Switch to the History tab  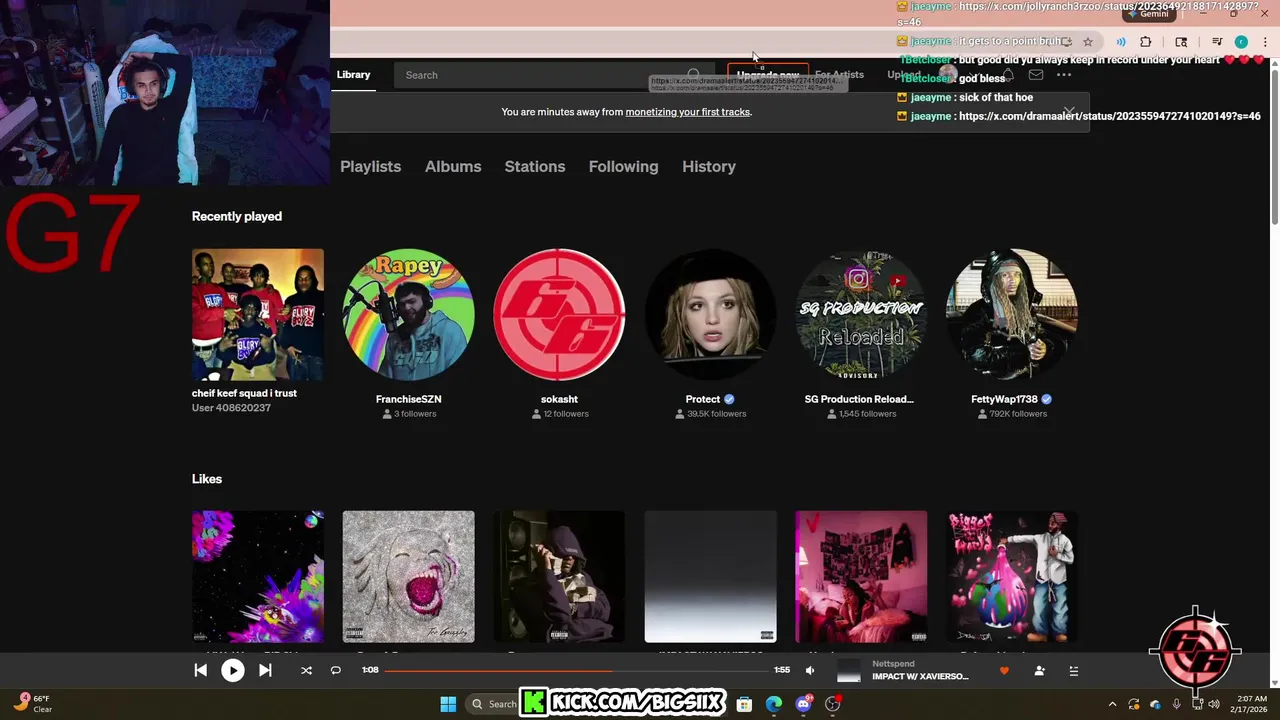coord(709,167)
